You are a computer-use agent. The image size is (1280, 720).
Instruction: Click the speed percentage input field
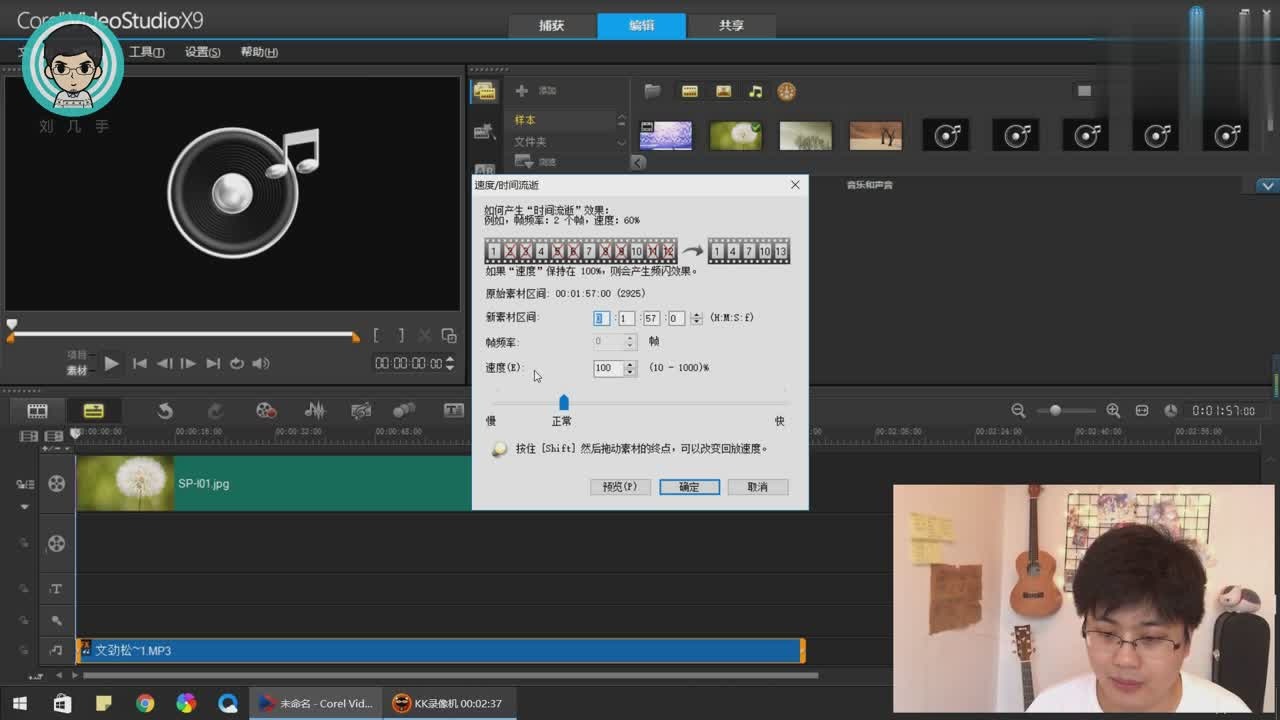click(608, 368)
